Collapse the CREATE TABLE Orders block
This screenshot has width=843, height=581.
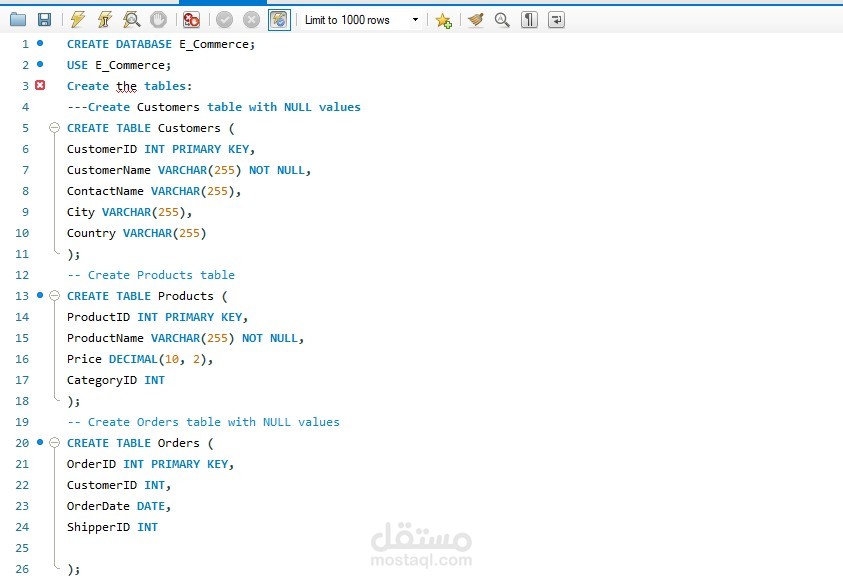tap(55, 443)
